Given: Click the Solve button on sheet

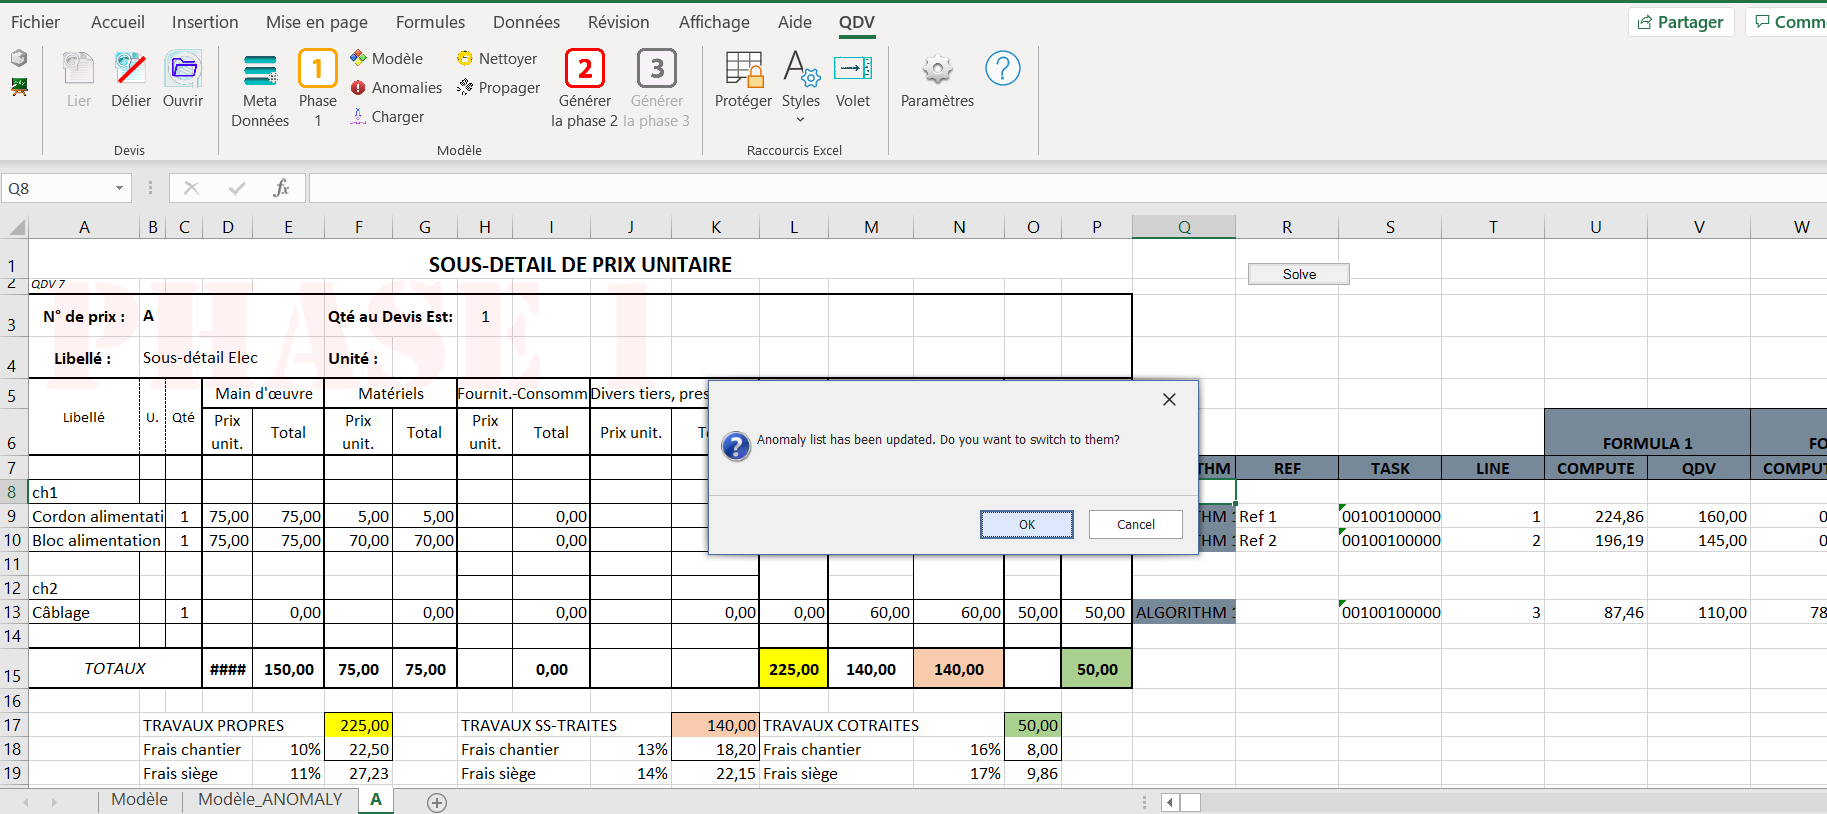Looking at the screenshot, I should (x=1299, y=274).
